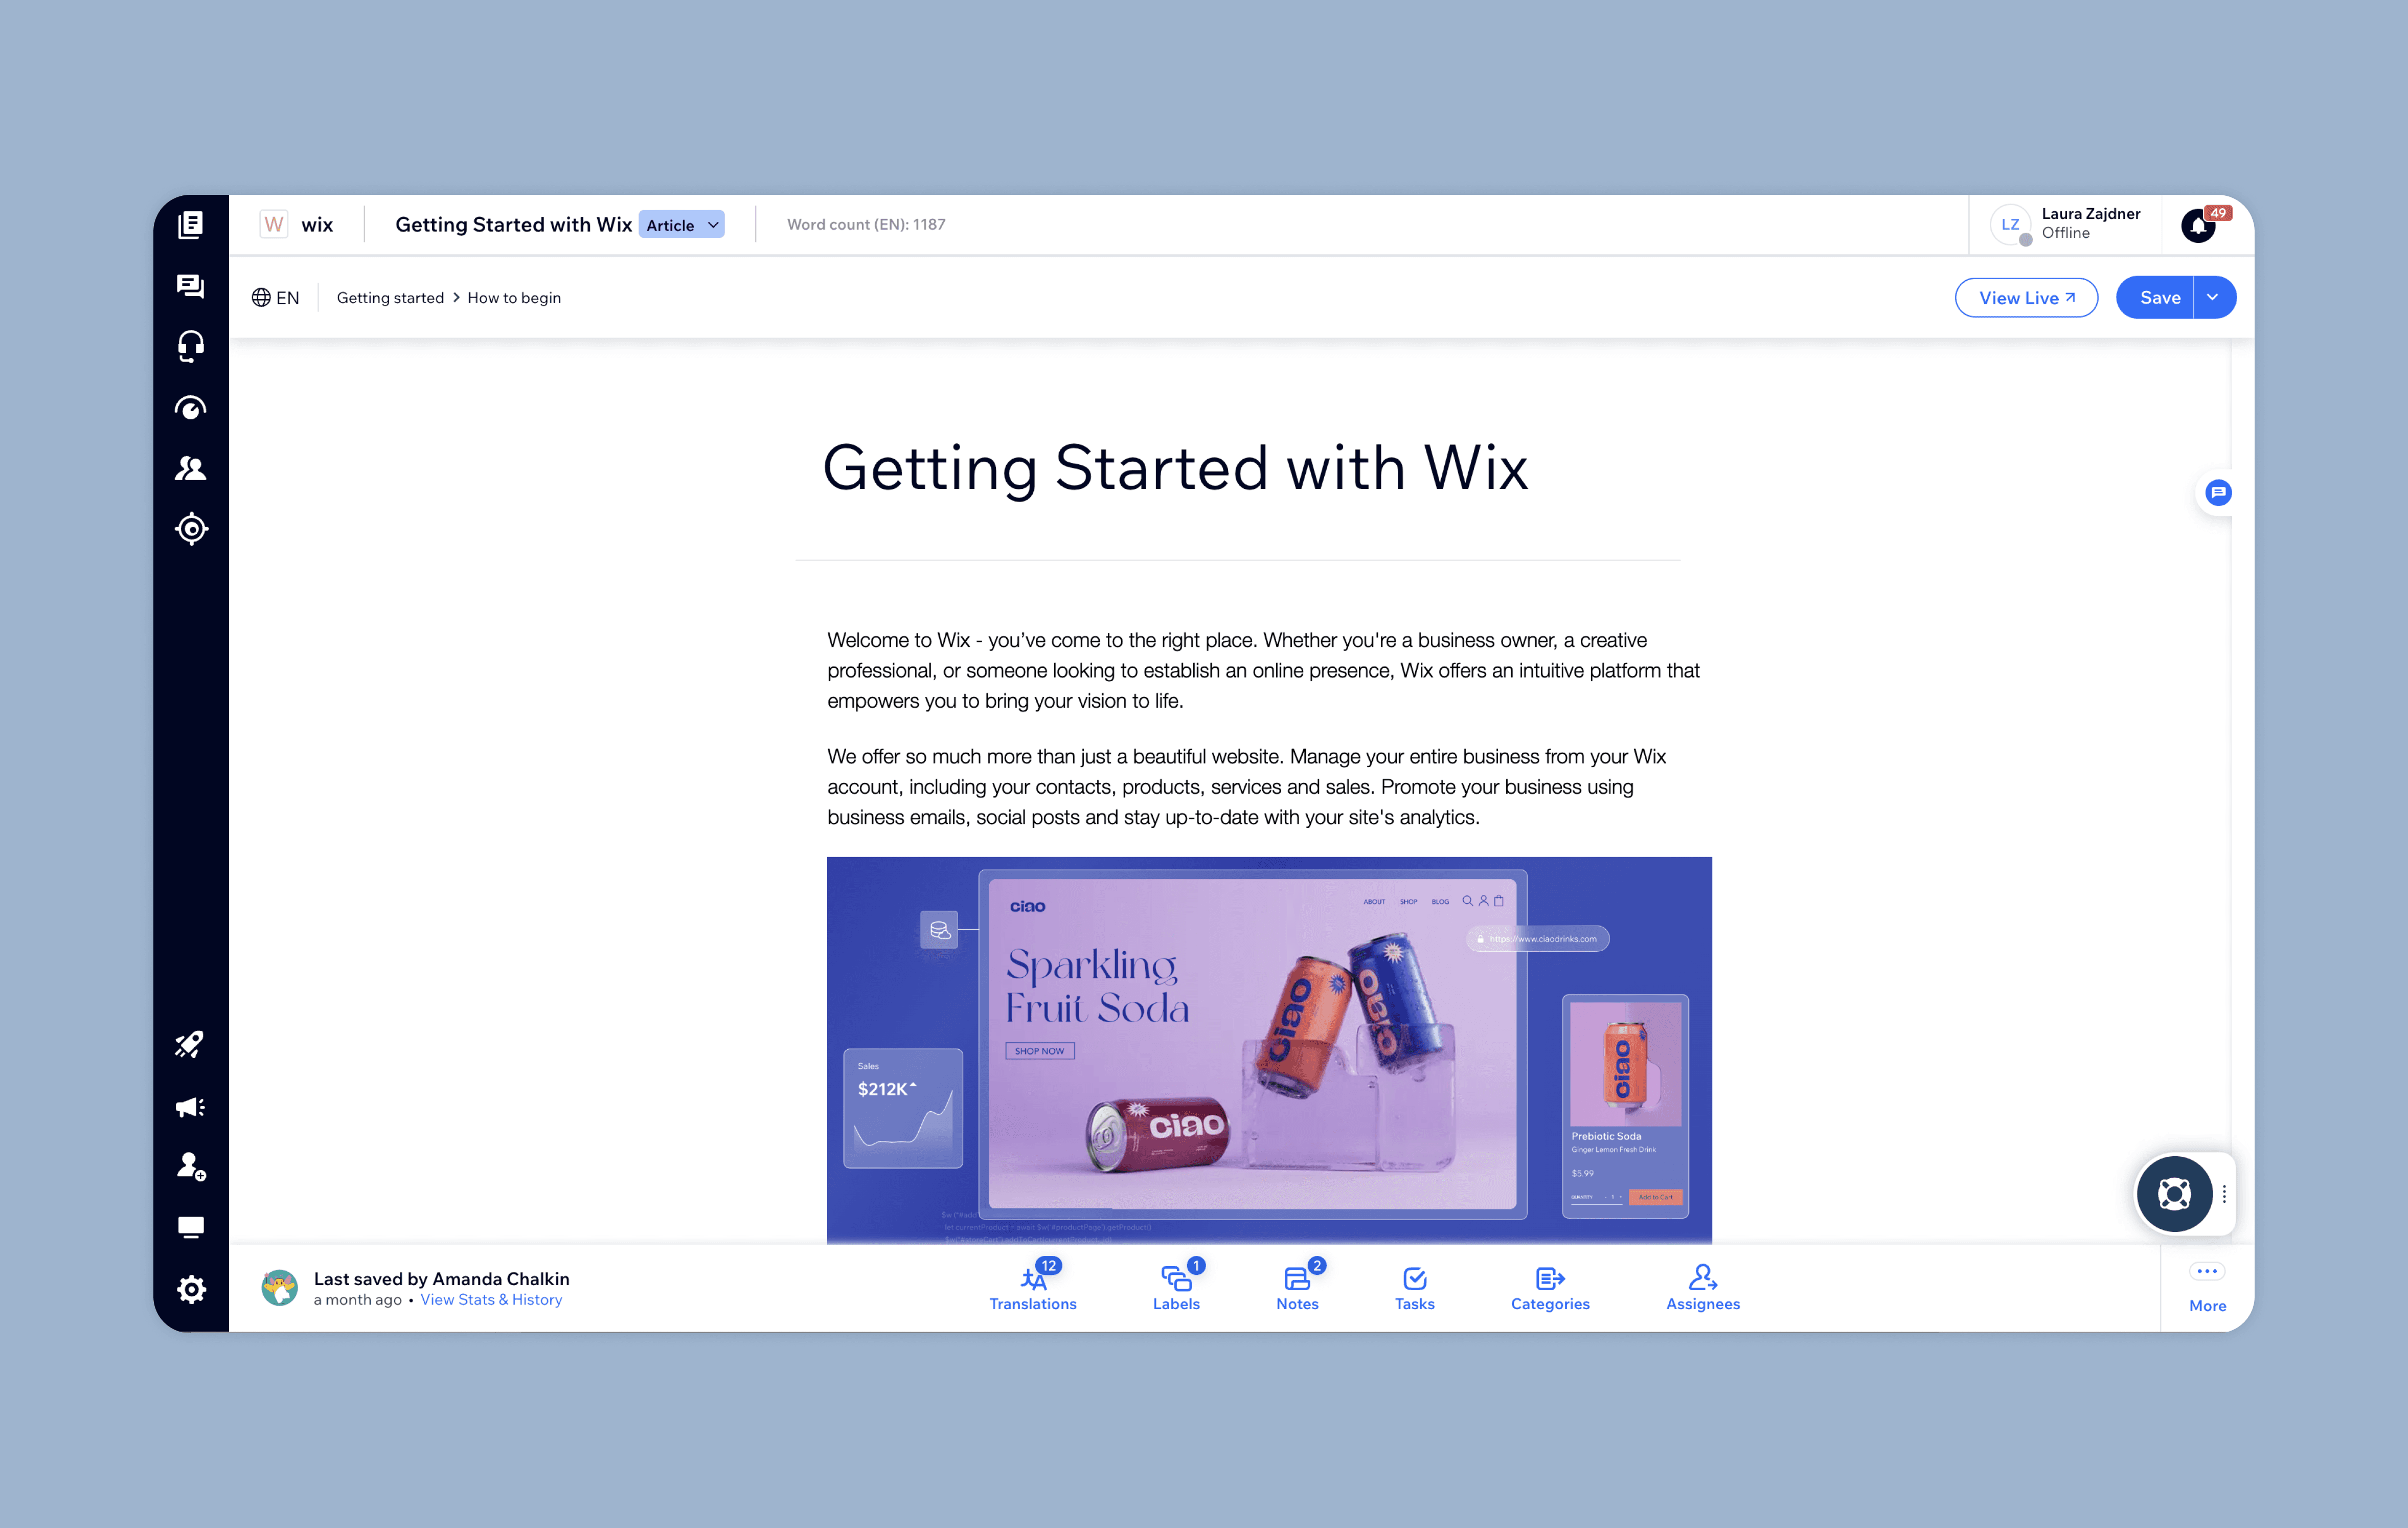Open the comments bubble on right edge
Viewport: 2408px width, 1528px height.
tap(2218, 492)
